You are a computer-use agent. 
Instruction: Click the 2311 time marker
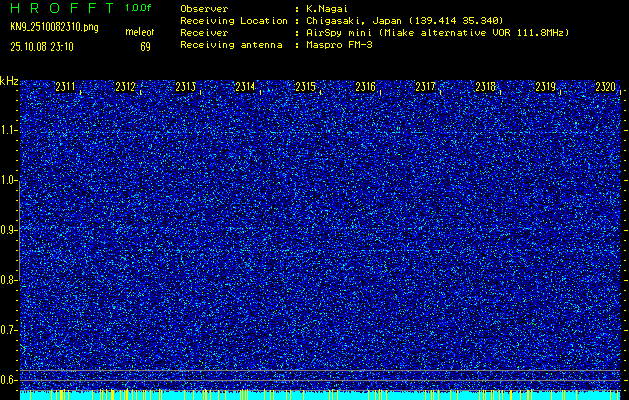(x=66, y=88)
